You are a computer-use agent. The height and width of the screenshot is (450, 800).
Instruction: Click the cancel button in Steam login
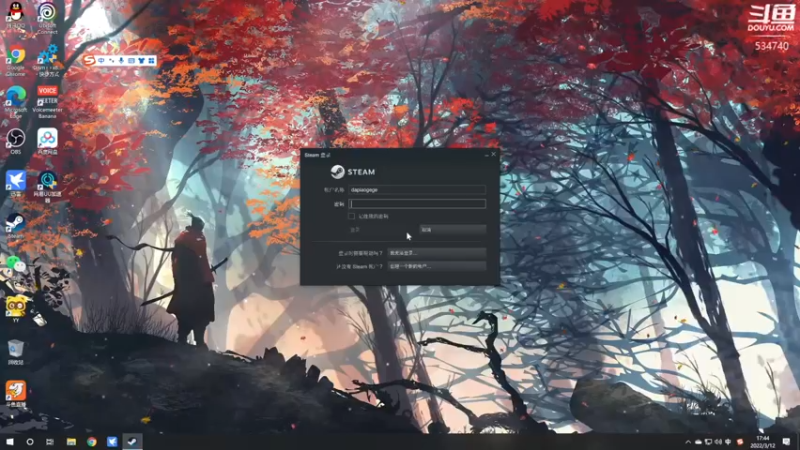click(x=453, y=230)
